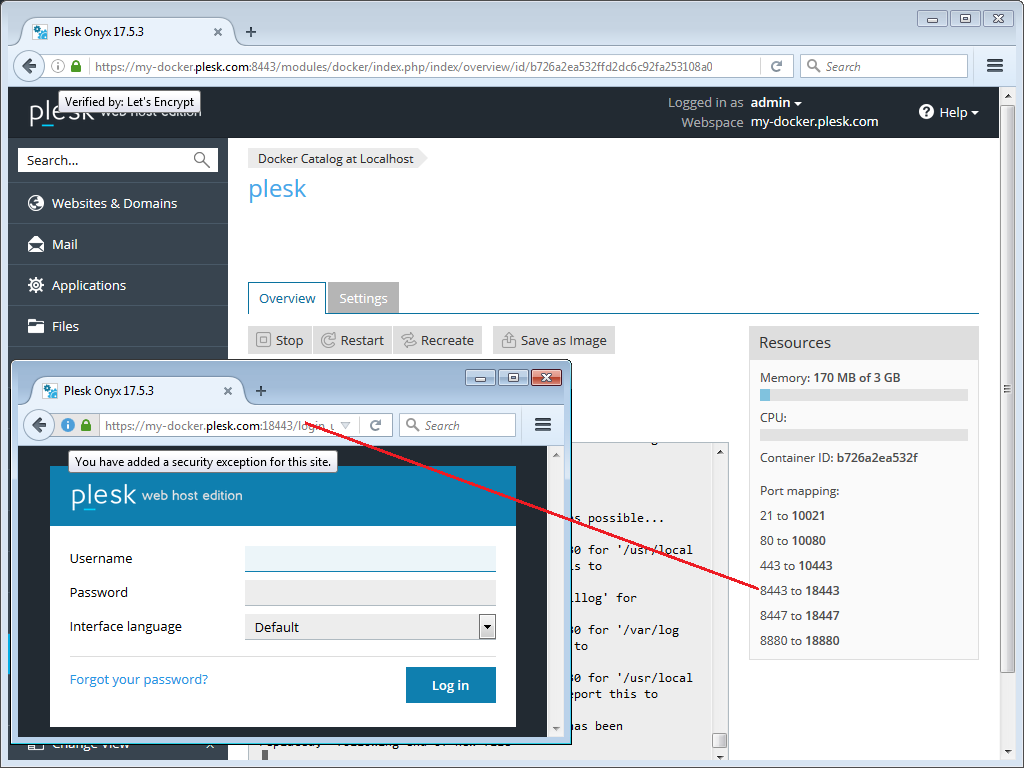Open the Interface language dropdown
Image resolution: width=1024 pixels, height=768 pixels.
(x=370, y=627)
